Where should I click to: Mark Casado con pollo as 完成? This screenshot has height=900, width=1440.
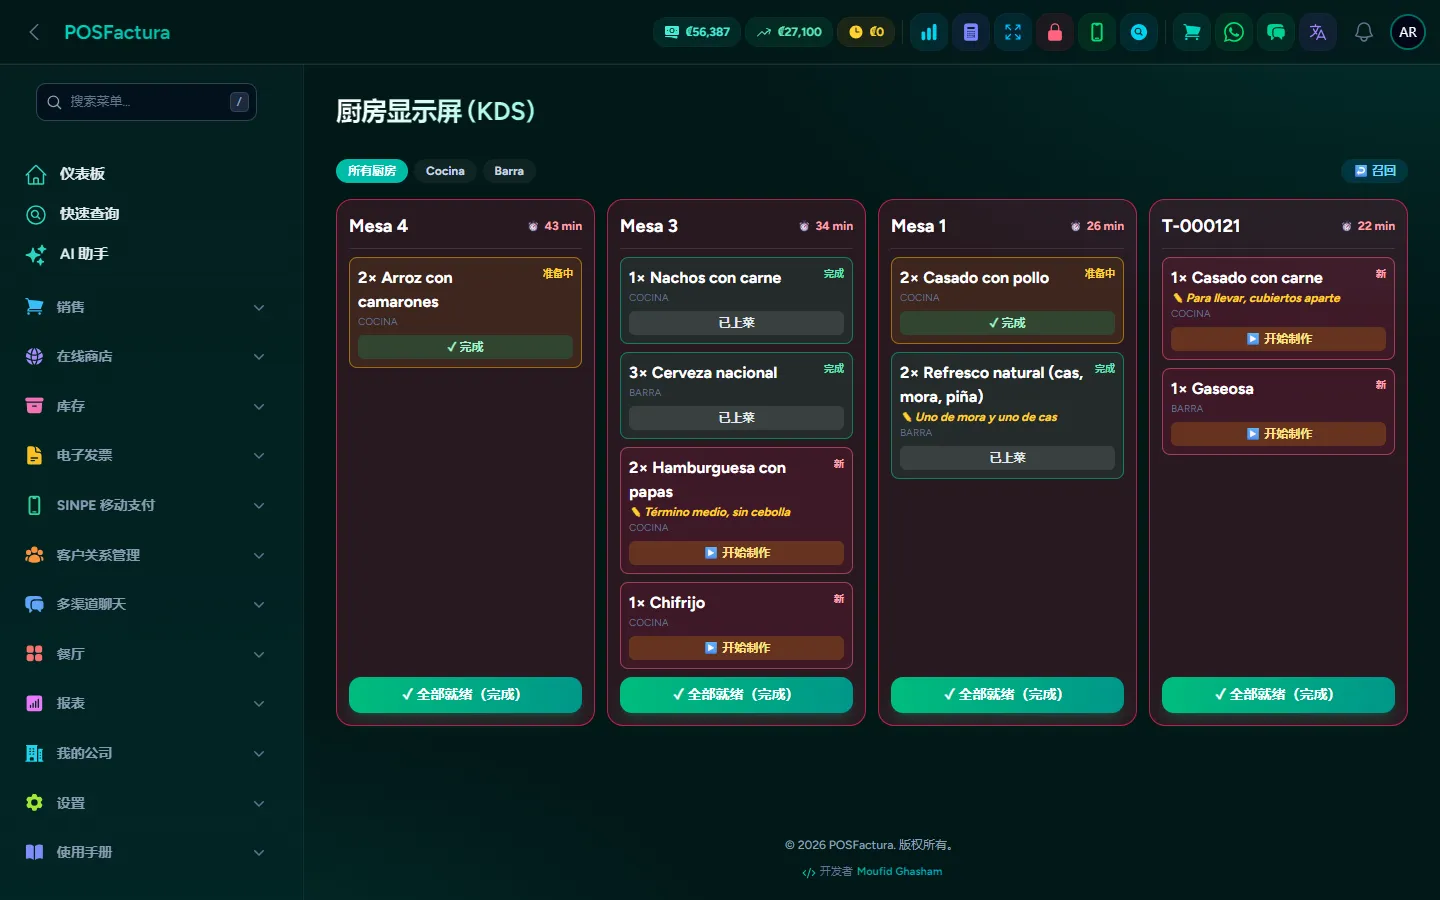pos(1007,323)
